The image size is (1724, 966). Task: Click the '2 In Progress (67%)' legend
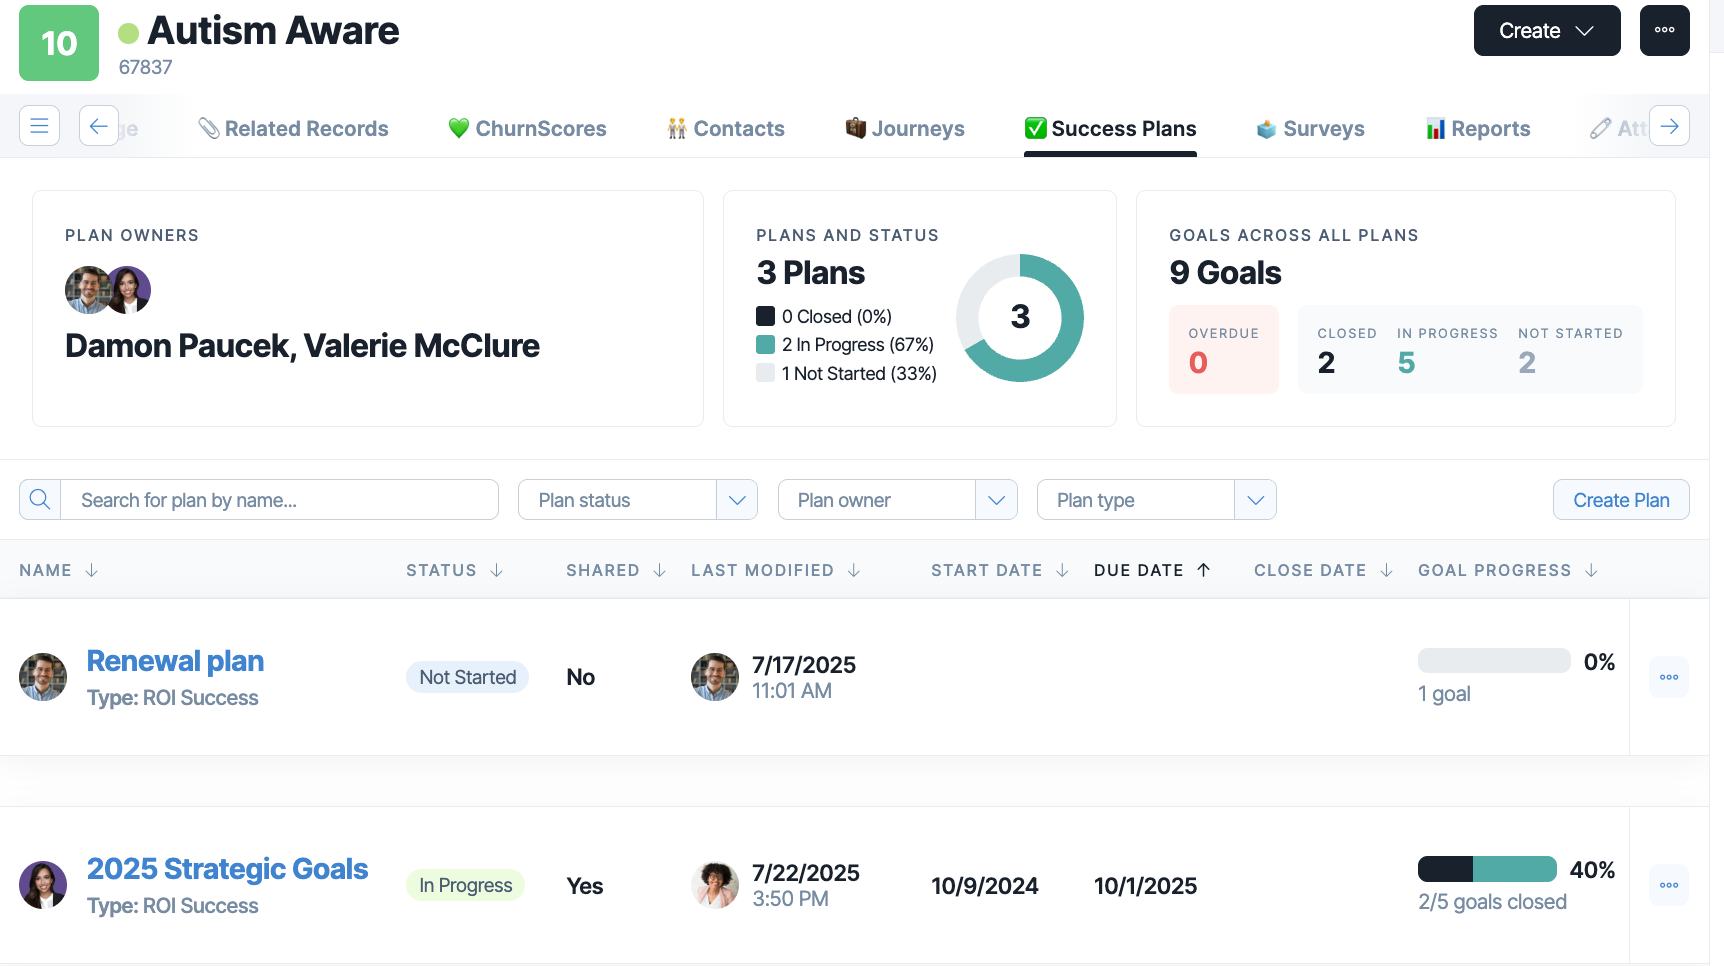tap(845, 344)
